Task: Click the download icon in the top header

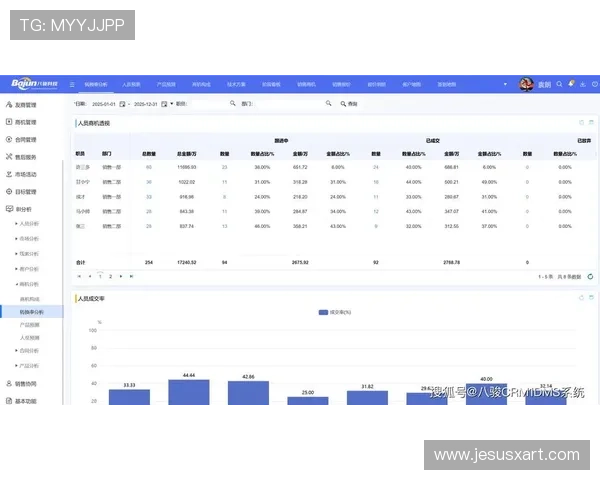Action: pos(582,85)
